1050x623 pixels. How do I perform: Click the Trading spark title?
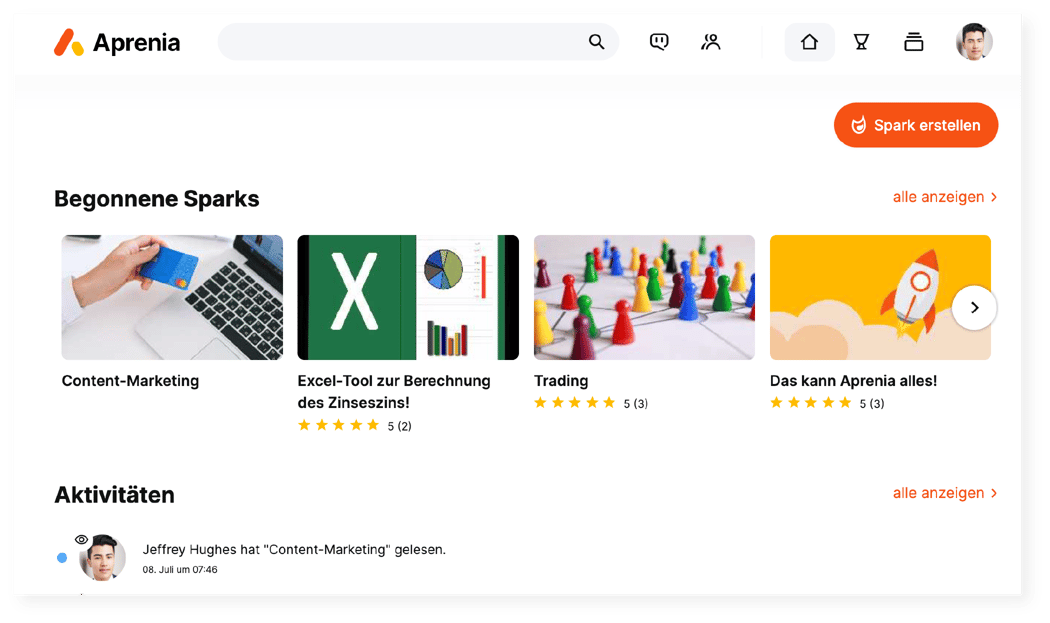pyautogui.click(x=561, y=381)
